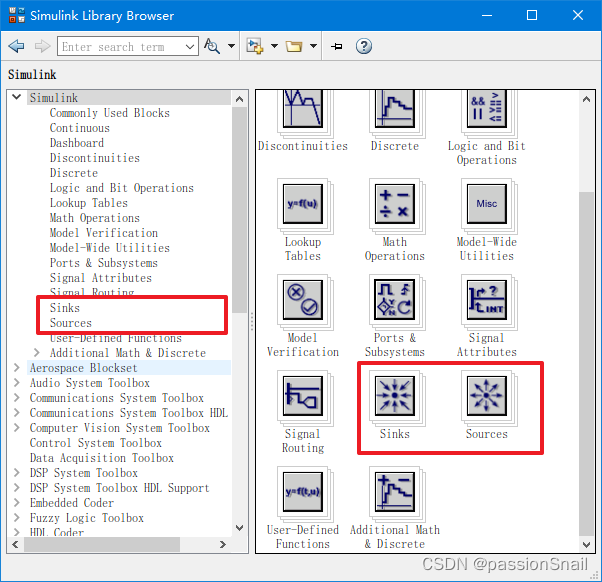Select Ports & Subsystems in the tree

(104, 263)
